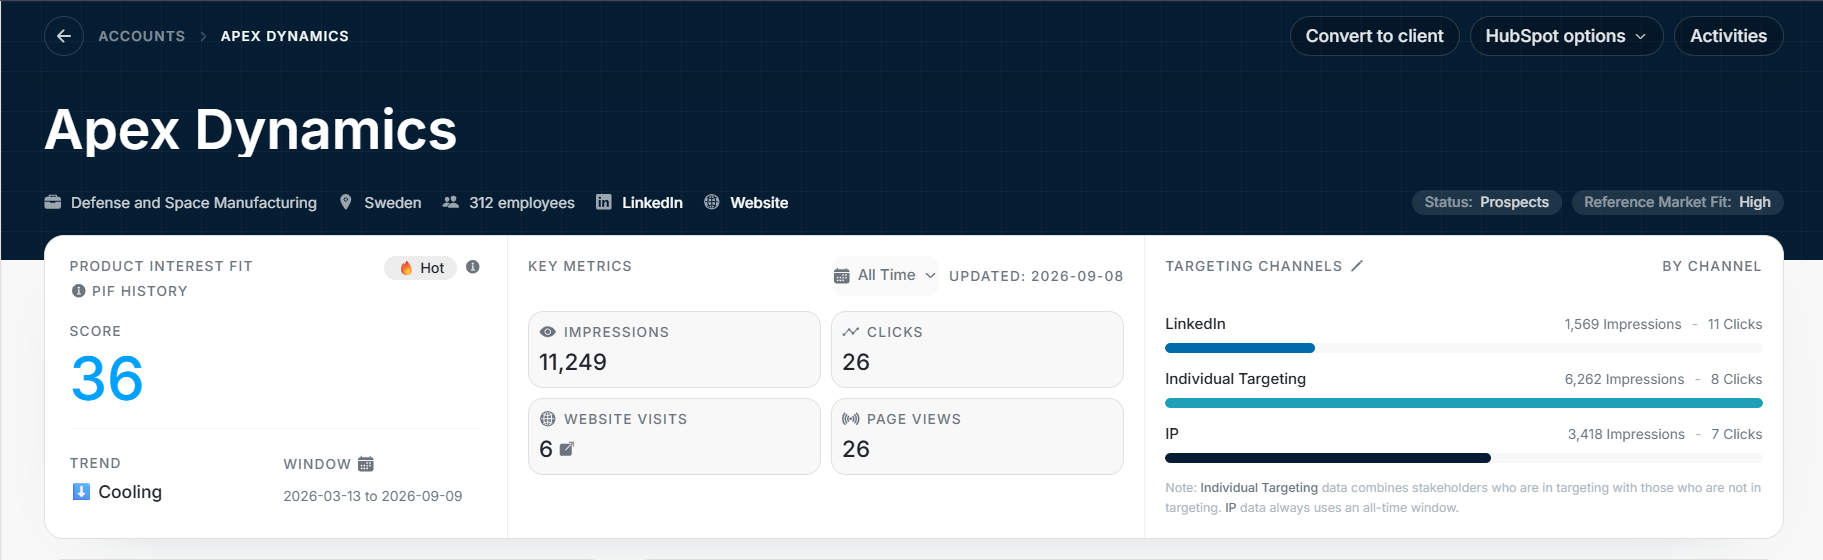Click the info icon next to Hot

[473, 267]
